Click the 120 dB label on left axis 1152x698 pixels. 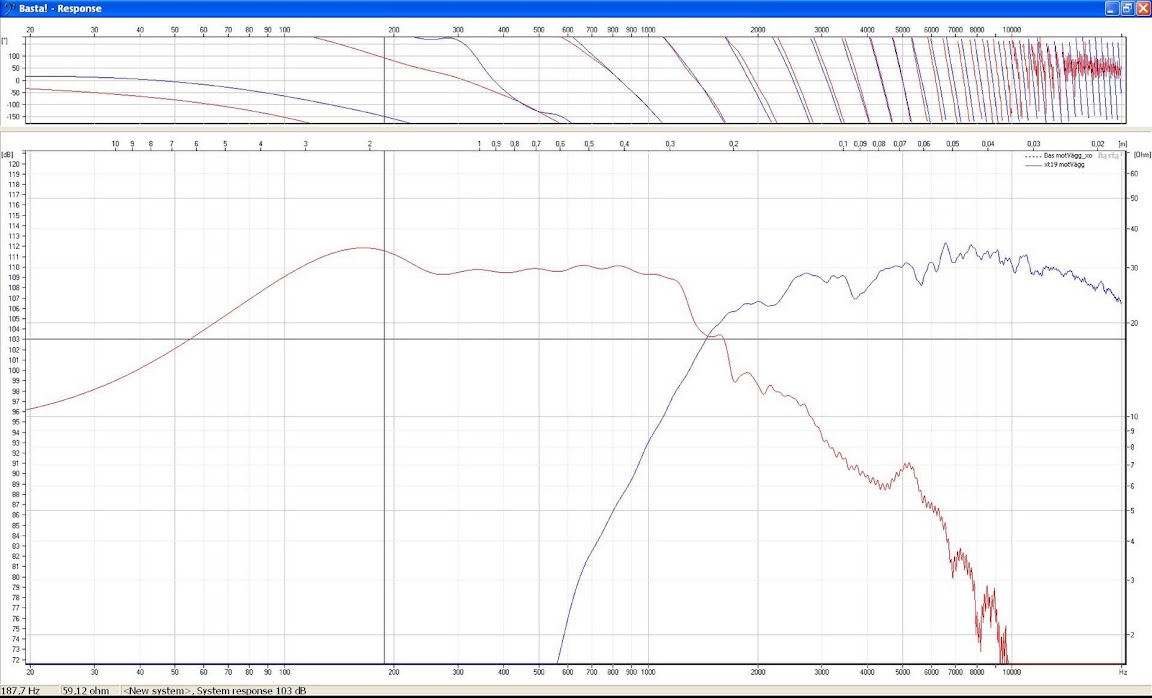point(13,163)
